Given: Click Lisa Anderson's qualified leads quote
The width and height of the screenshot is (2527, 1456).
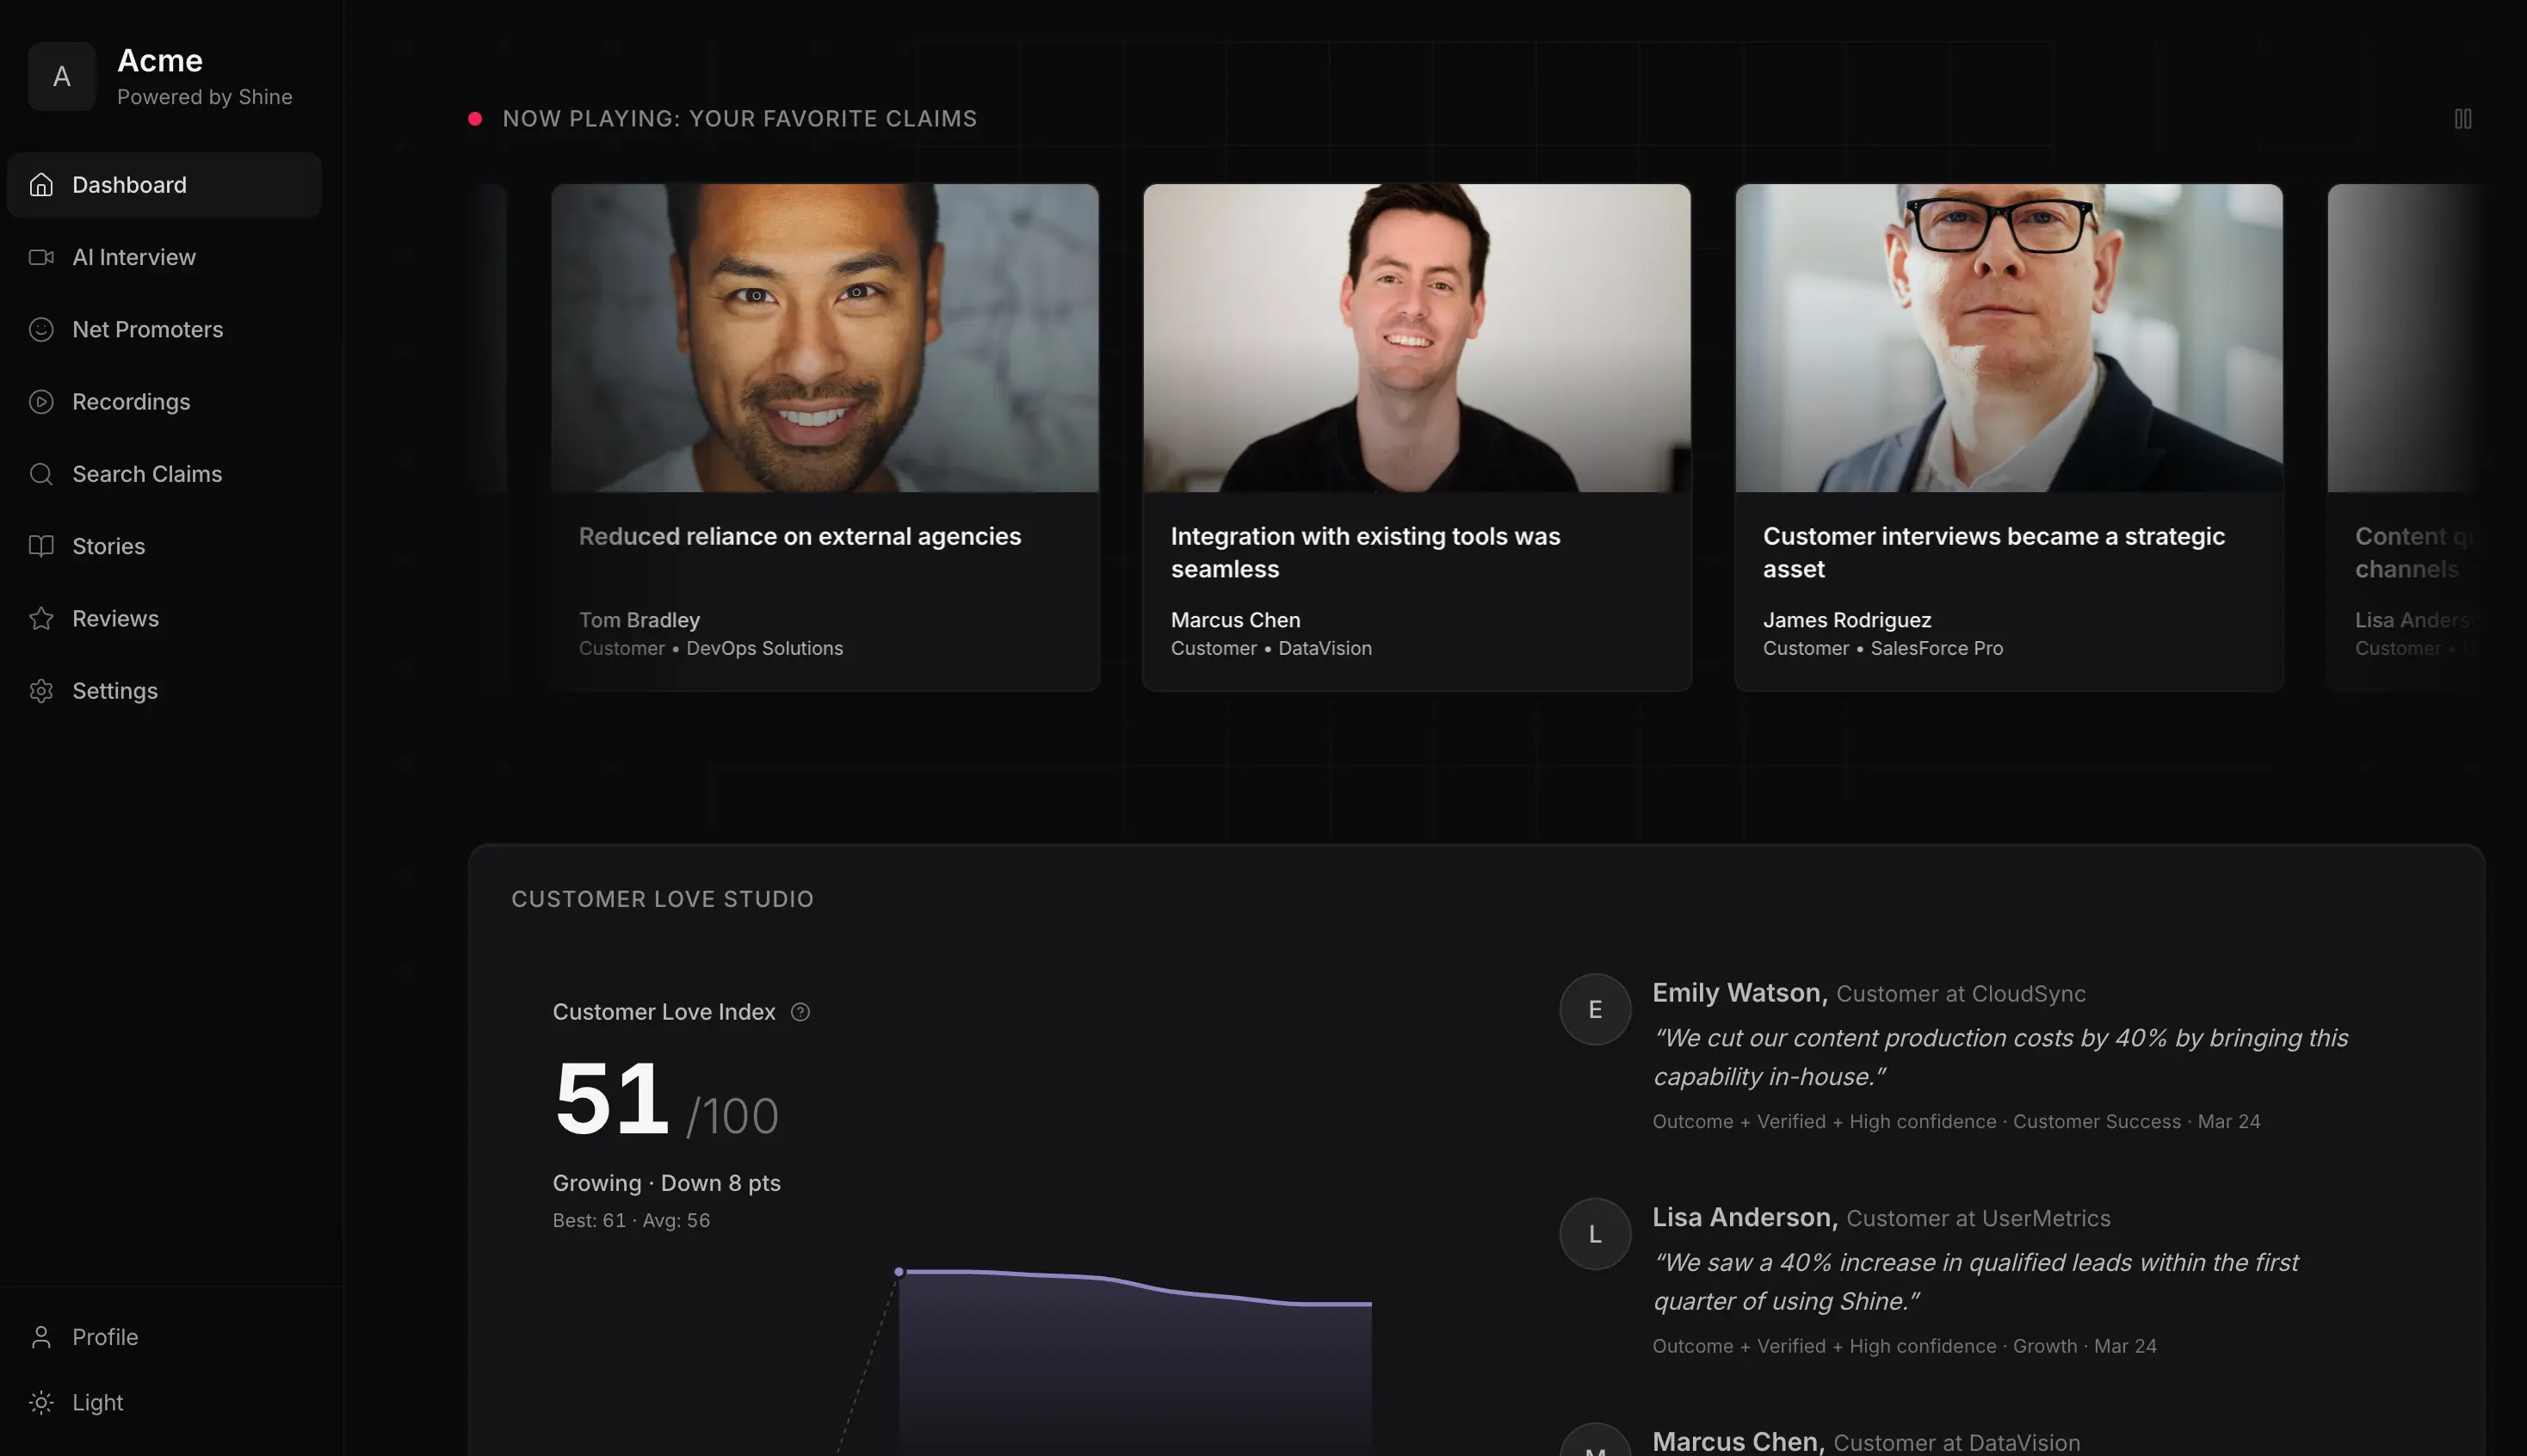Looking at the screenshot, I should pyautogui.click(x=1976, y=1282).
